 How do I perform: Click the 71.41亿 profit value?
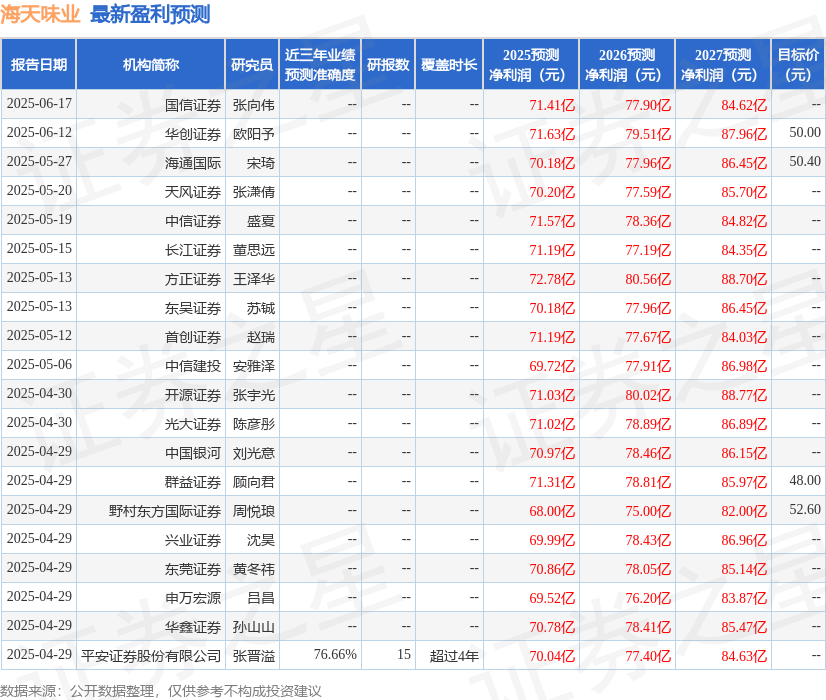(552, 105)
